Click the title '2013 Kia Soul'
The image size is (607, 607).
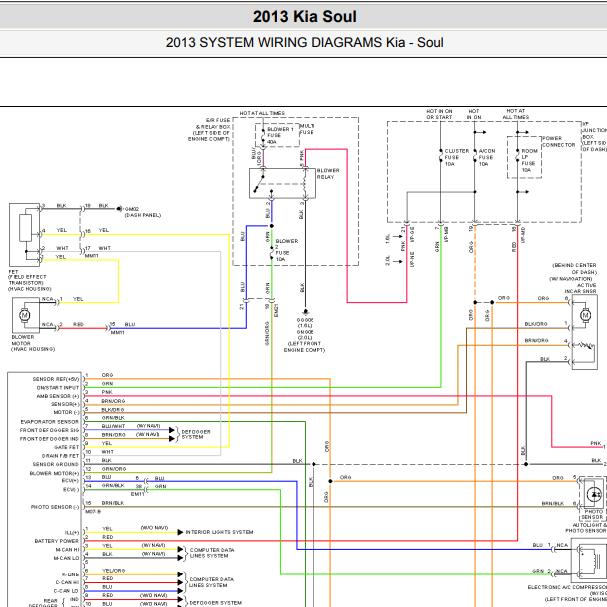[305, 16]
